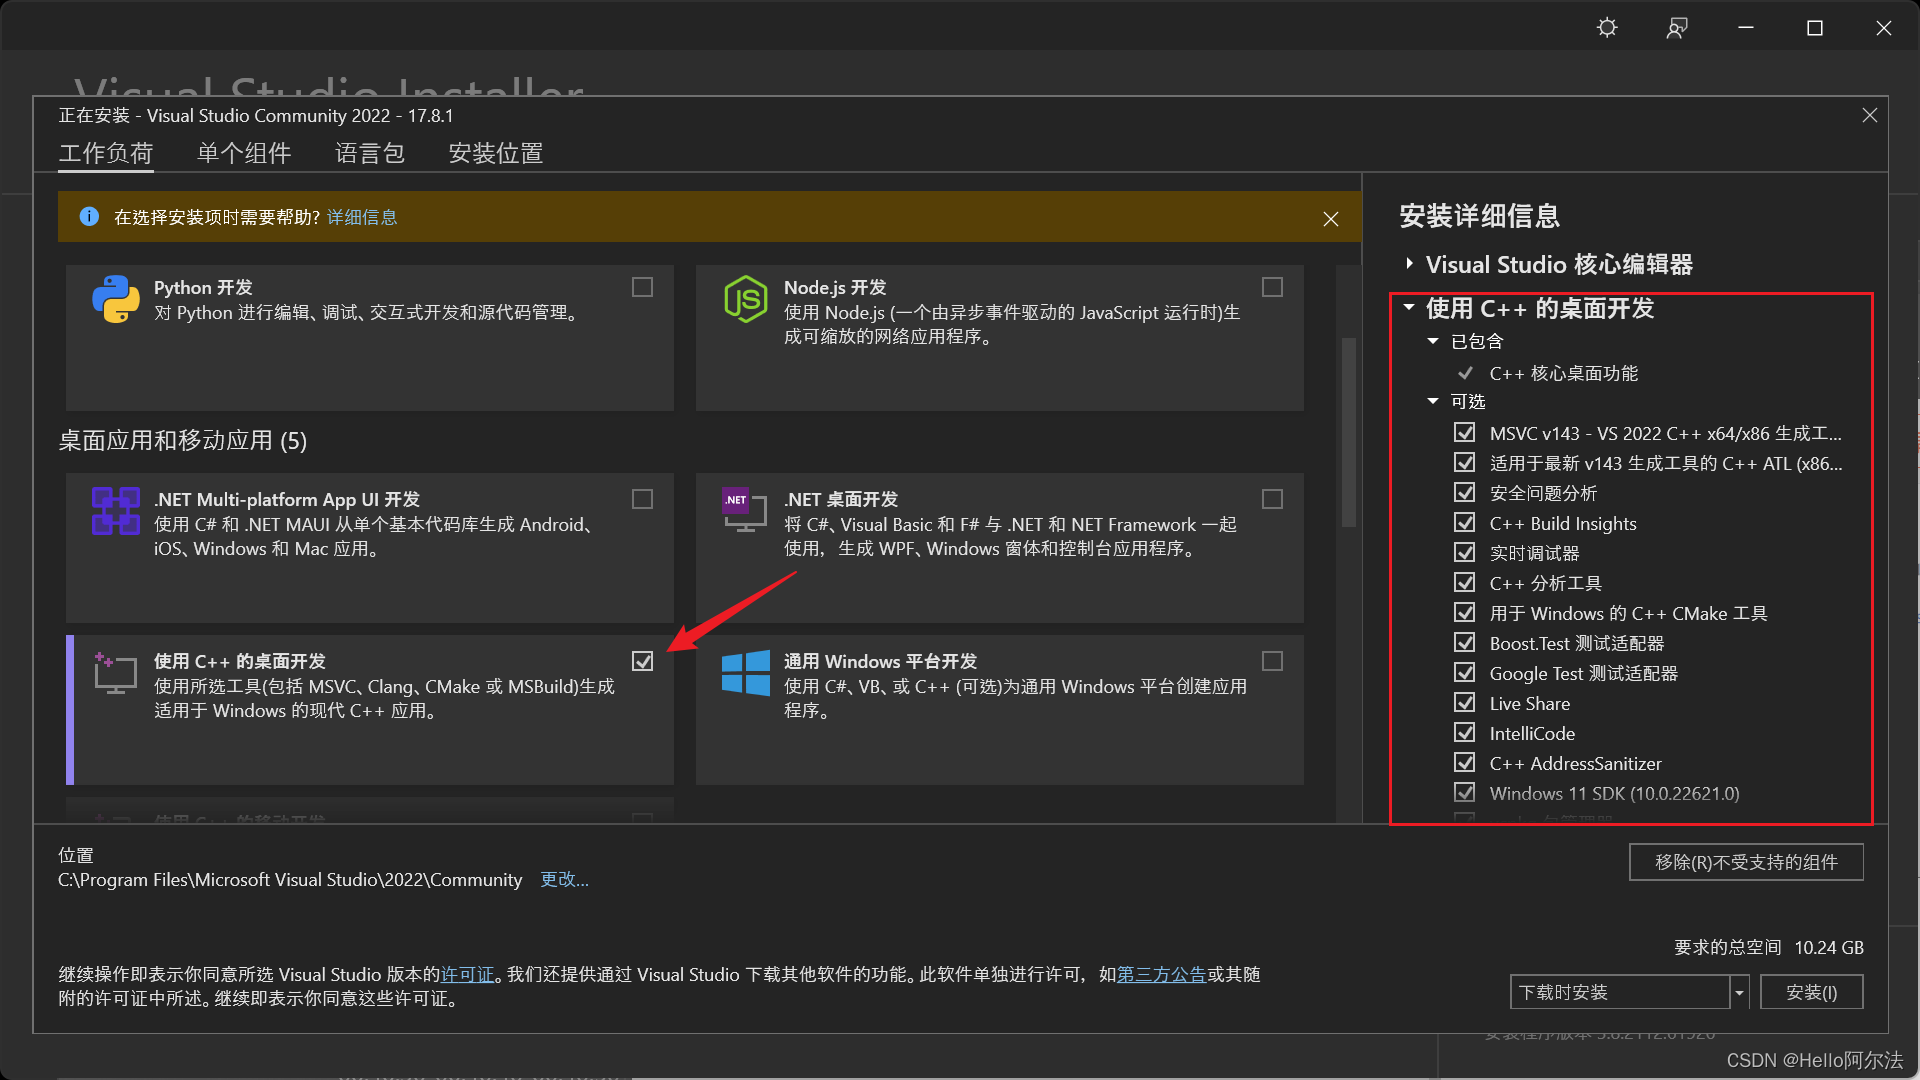Expand Visual Studio 核心编辑器 node
Screen dimensions: 1920x1080
coord(1409,264)
